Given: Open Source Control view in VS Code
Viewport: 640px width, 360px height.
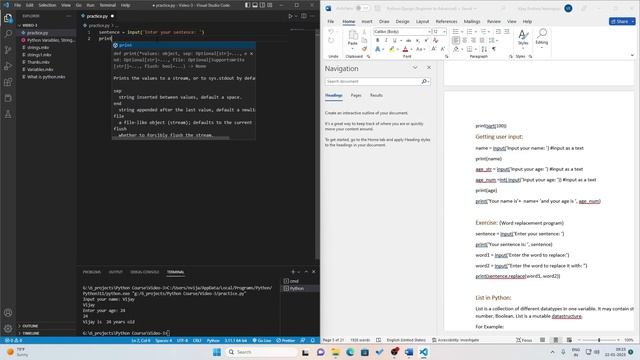Looking at the screenshot, I should pos(8,50).
